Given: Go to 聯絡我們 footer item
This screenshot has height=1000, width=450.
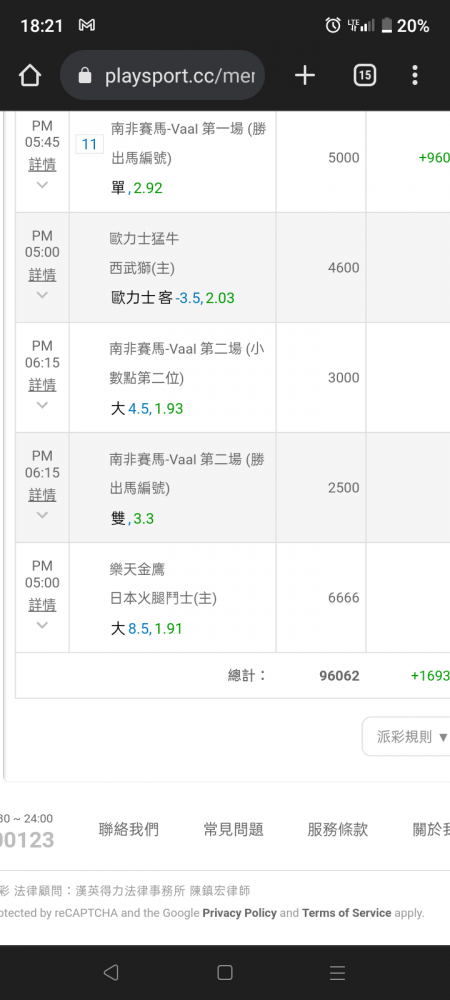Looking at the screenshot, I should tap(129, 830).
